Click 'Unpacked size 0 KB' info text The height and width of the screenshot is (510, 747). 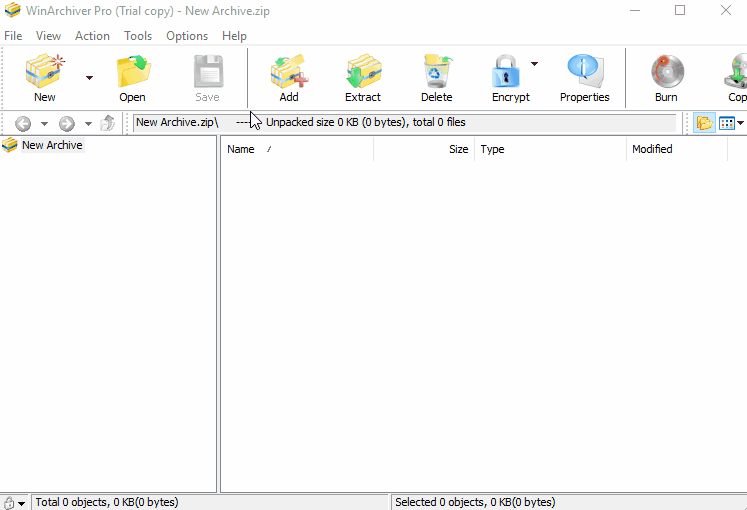(365, 122)
